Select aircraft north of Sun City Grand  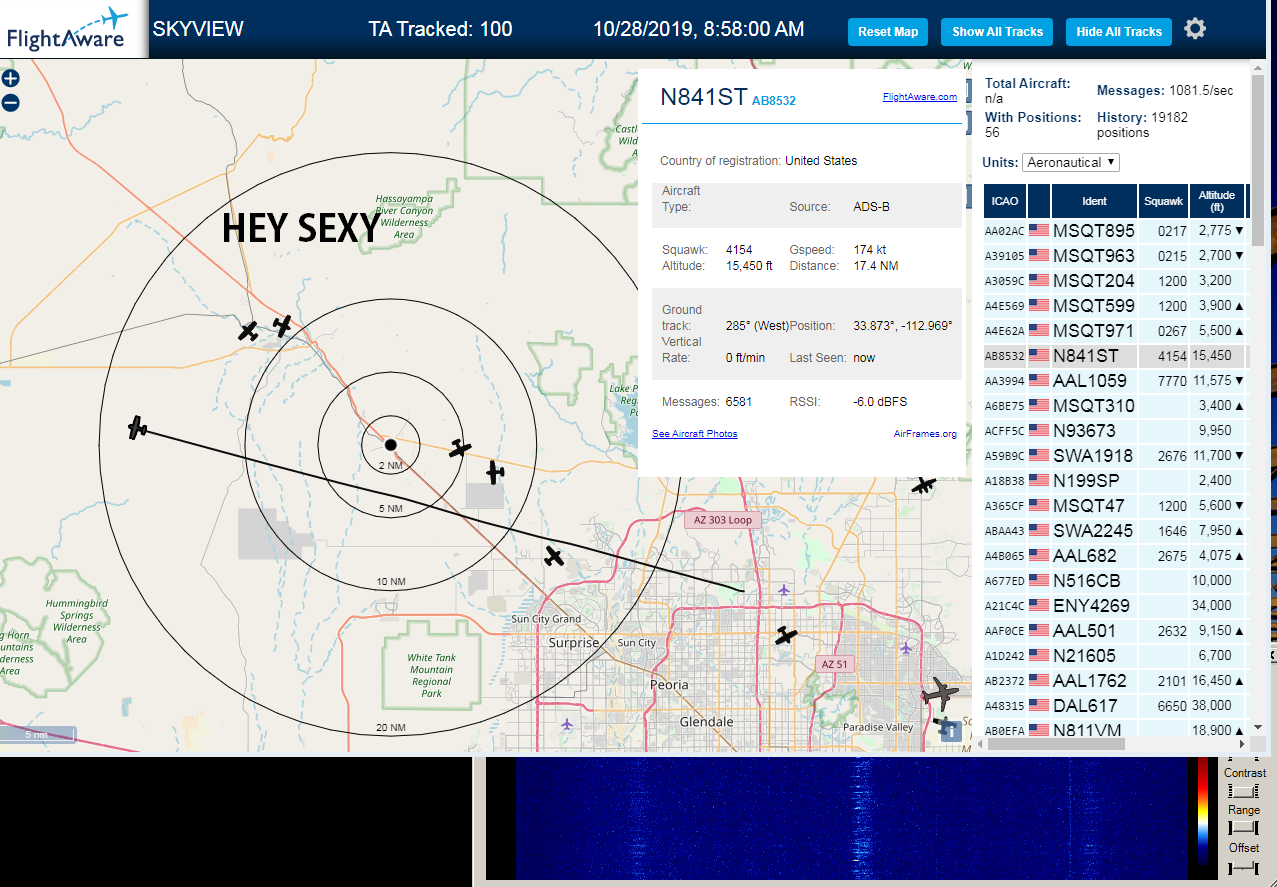point(554,556)
